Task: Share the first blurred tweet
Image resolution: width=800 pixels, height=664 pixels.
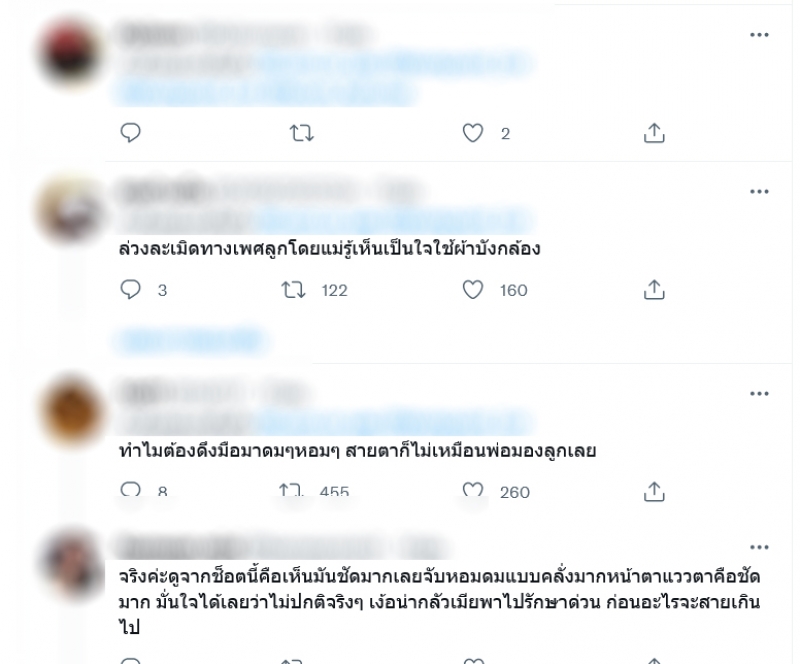Action: coord(654,133)
